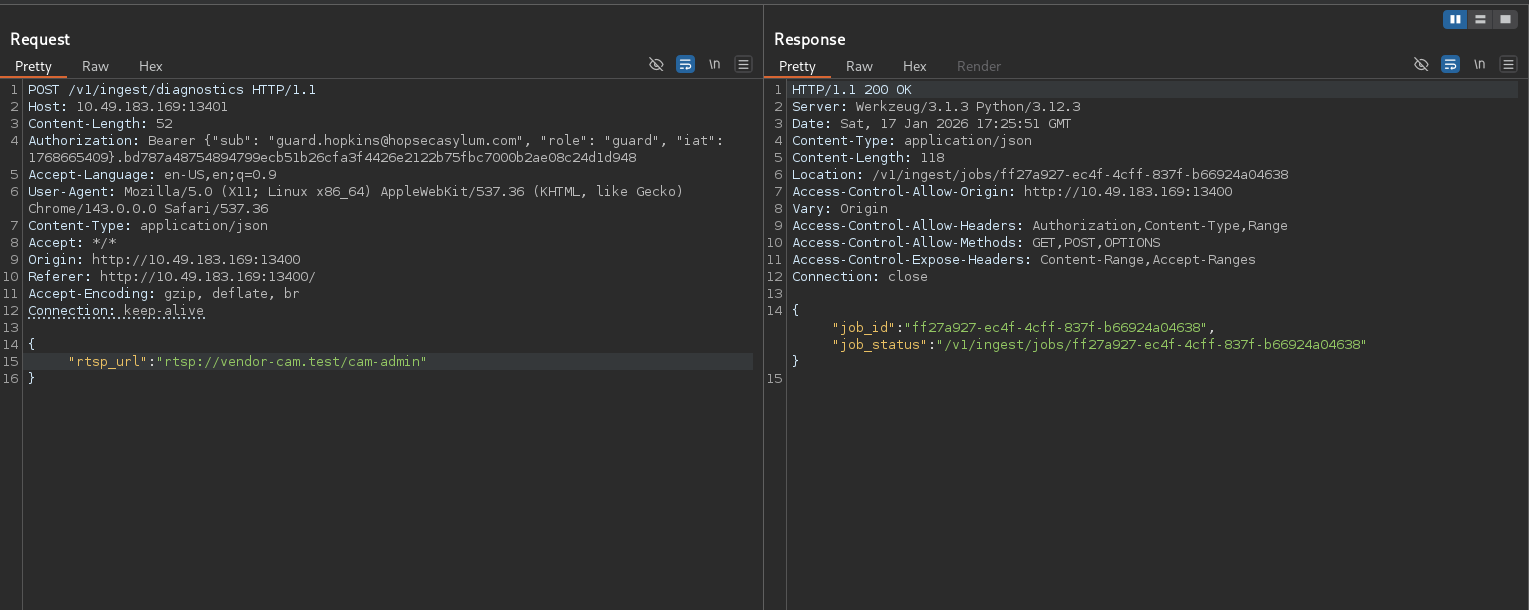1529x610 pixels.
Task: Toggle hidden message parts in Request panel
Action: click(x=656, y=64)
